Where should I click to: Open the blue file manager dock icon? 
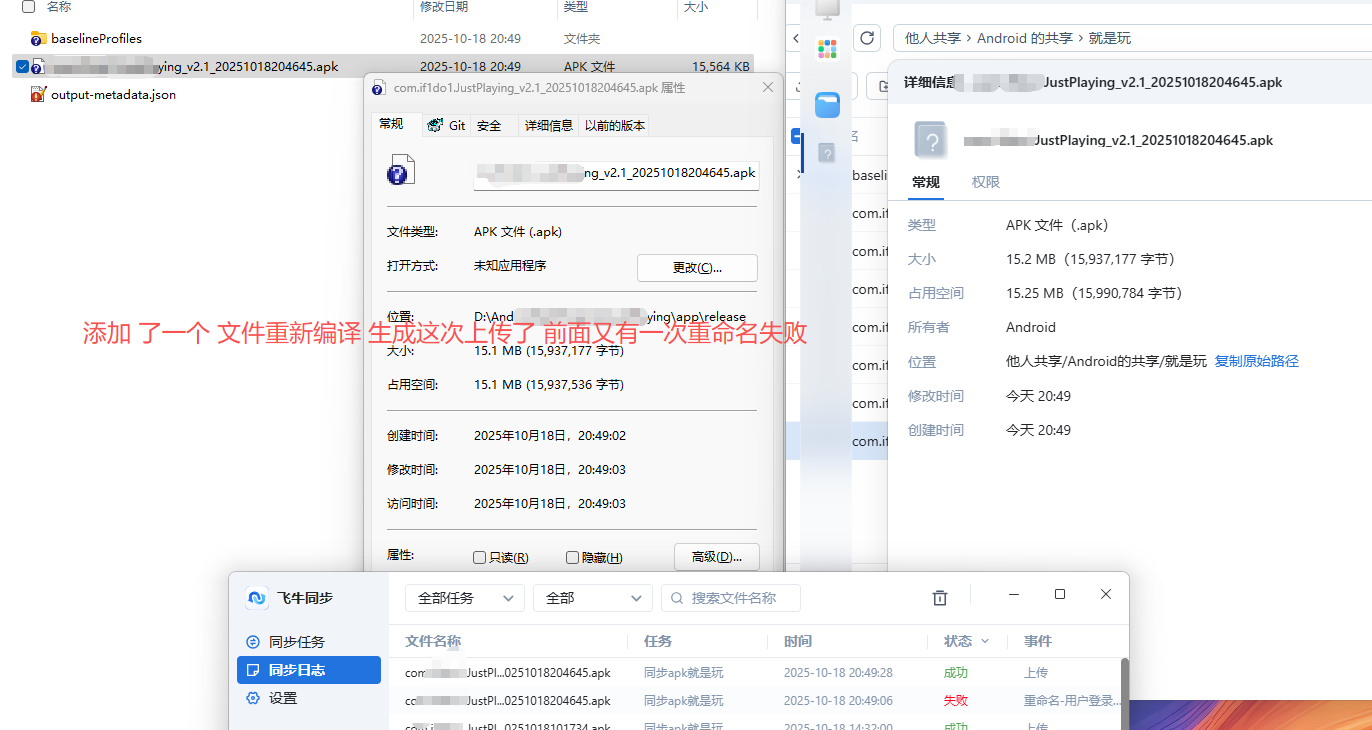[827, 105]
